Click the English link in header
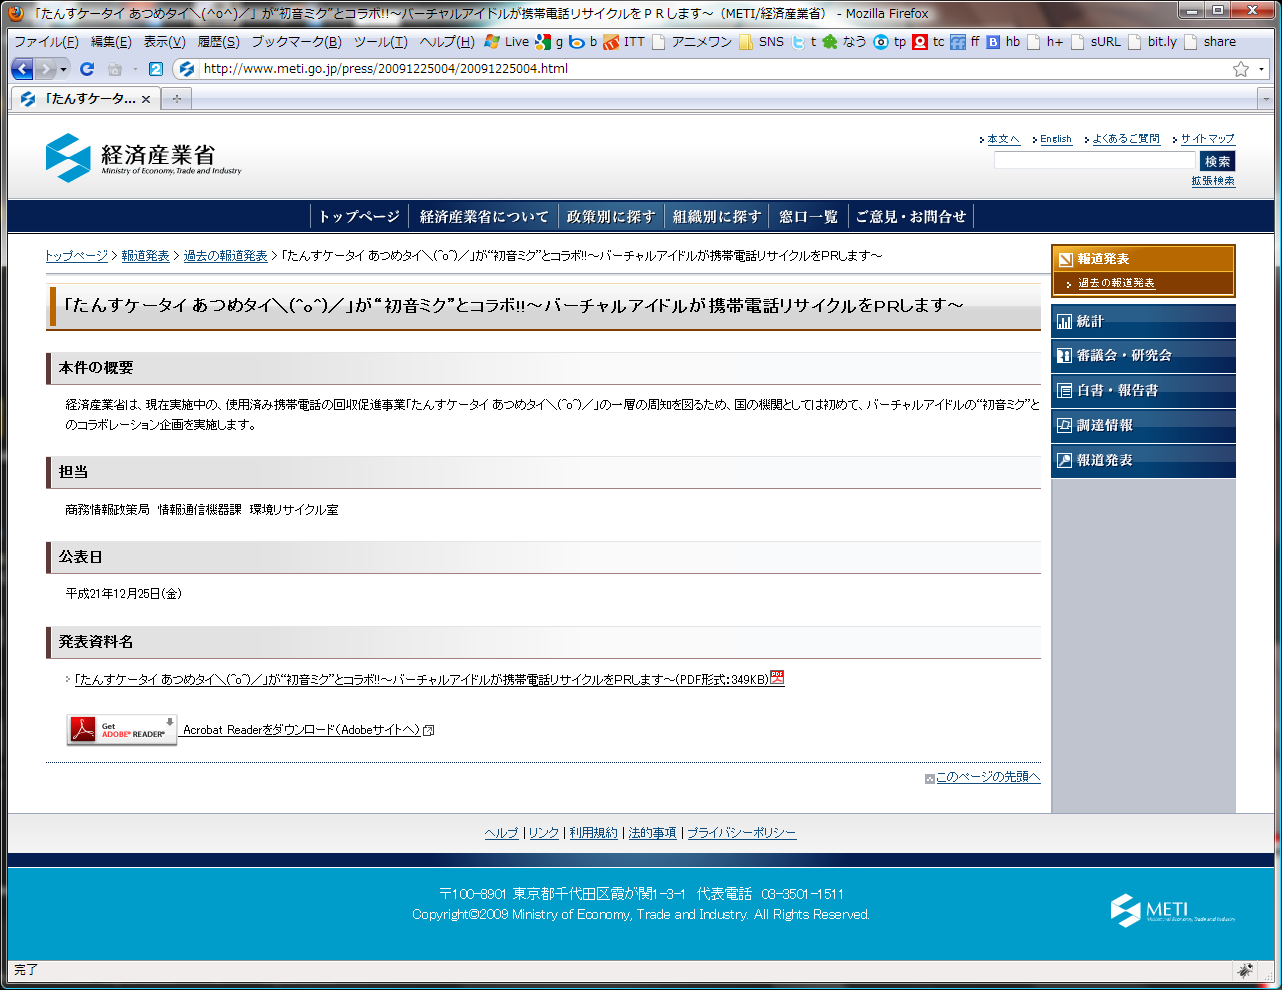The image size is (1282, 990). [x=1055, y=139]
